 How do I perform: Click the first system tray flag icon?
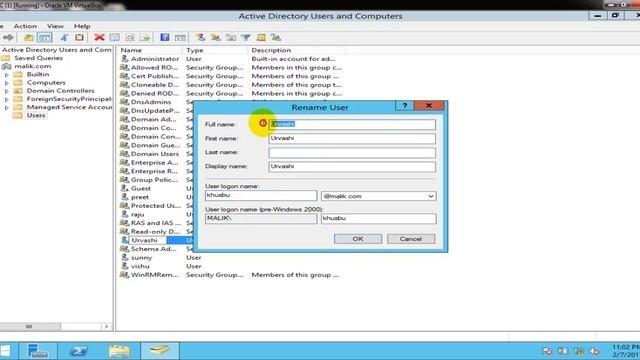pos(547,351)
